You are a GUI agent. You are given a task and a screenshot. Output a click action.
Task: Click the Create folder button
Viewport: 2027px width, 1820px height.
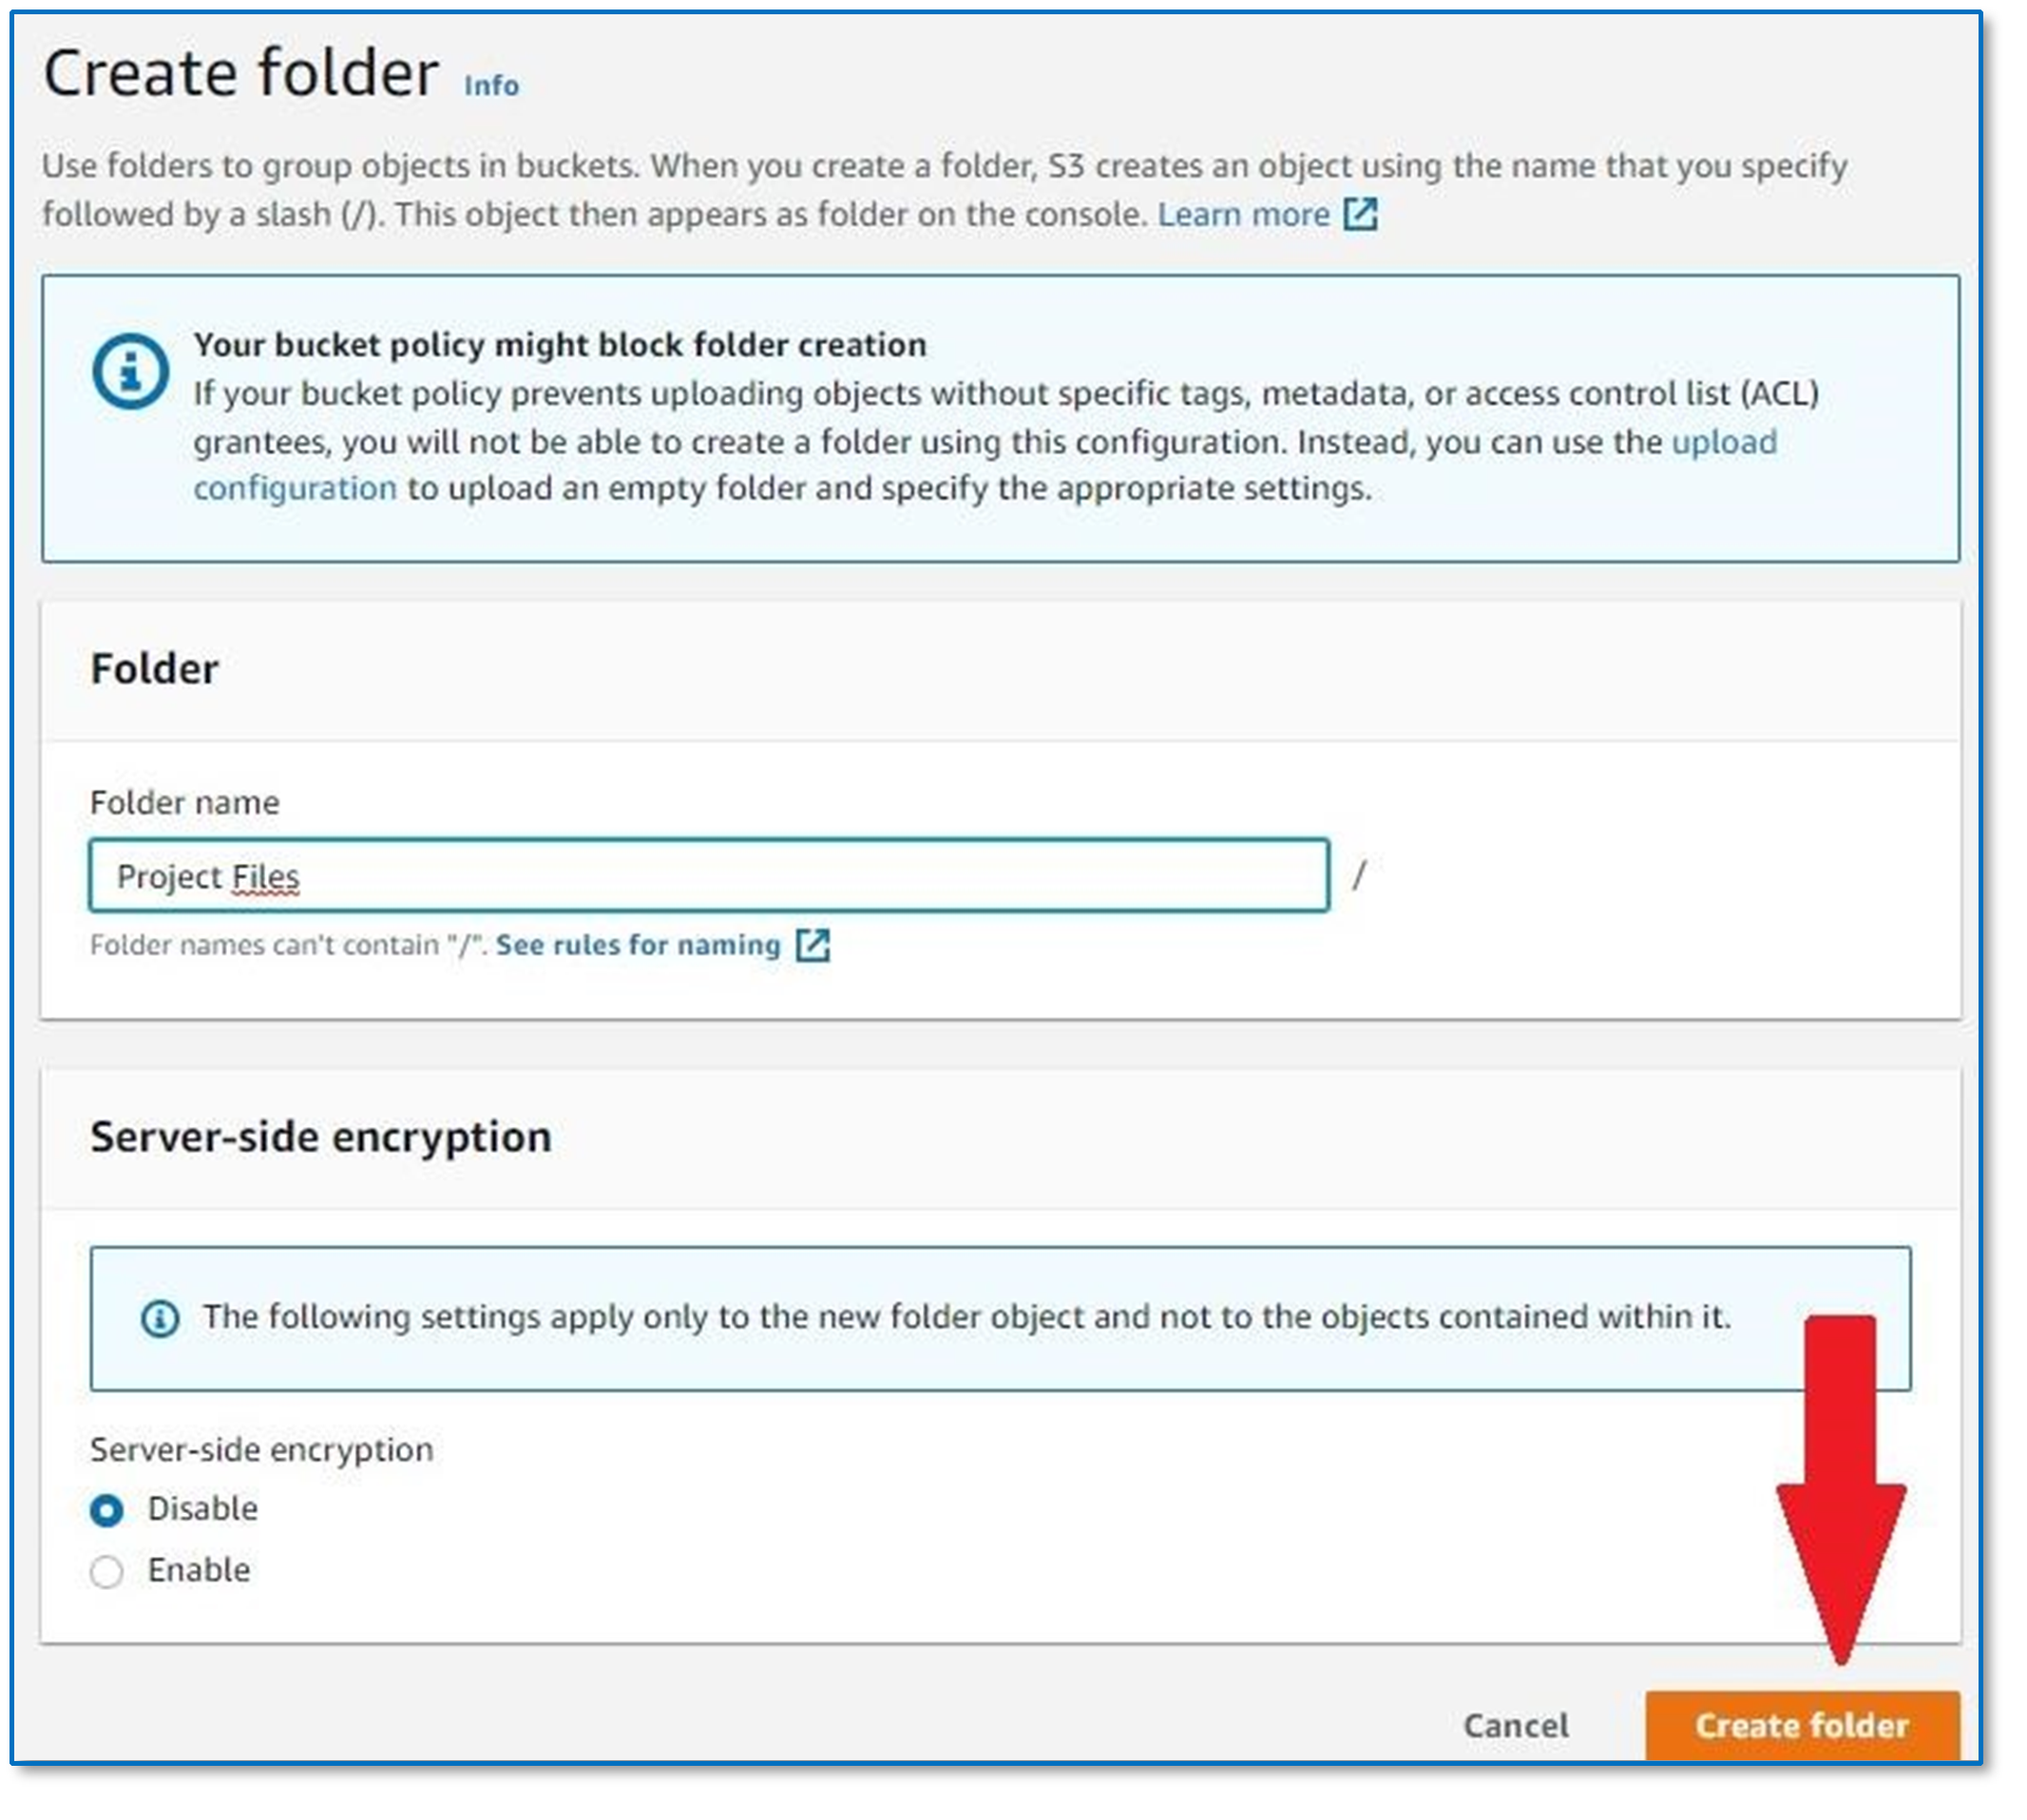1802,1725
